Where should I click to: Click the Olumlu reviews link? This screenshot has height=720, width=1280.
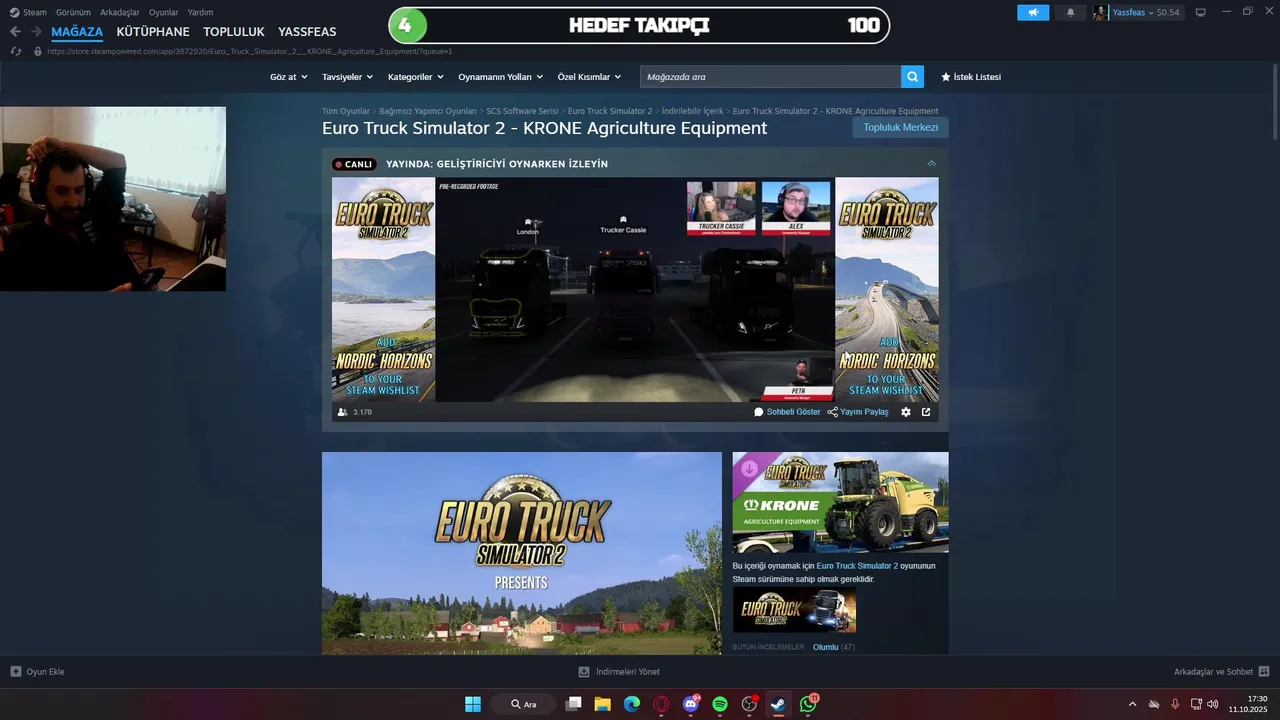825,647
